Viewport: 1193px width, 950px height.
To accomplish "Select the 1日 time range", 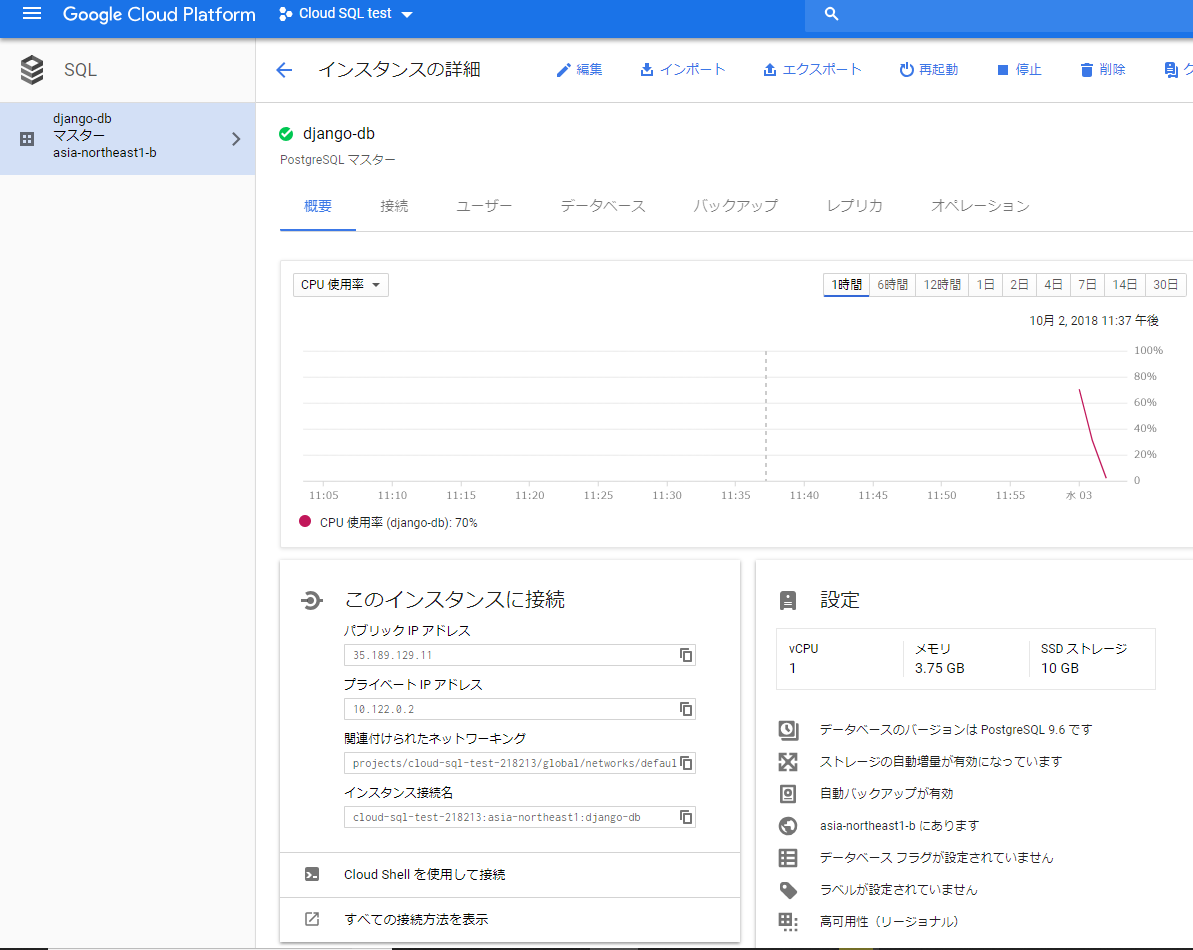I will point(985,285).
